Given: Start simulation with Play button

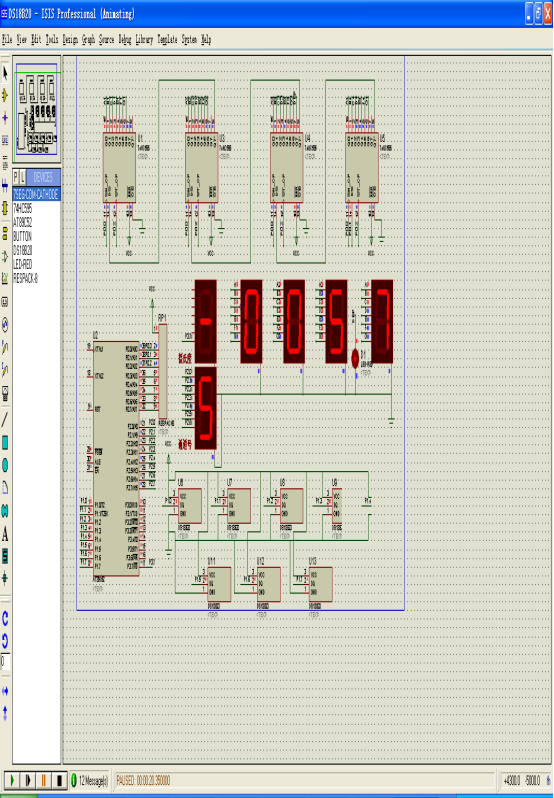Looking at the screenshot, I should (12, 780).
